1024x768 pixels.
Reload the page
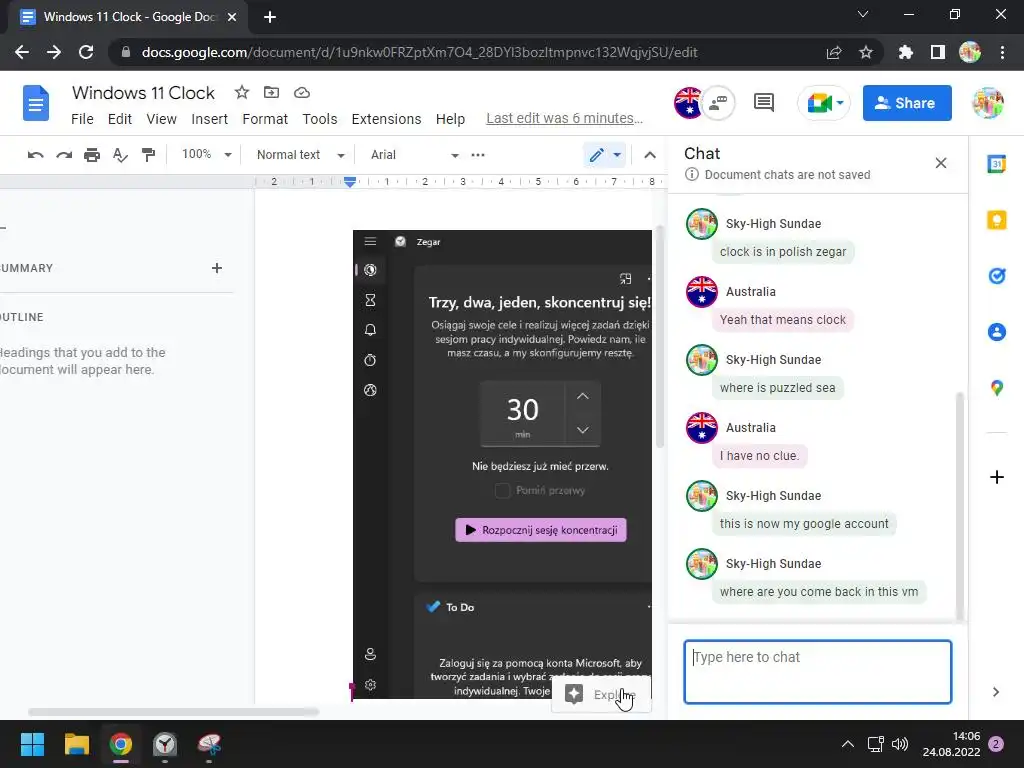pyautogui.click(x=86, y=52)
